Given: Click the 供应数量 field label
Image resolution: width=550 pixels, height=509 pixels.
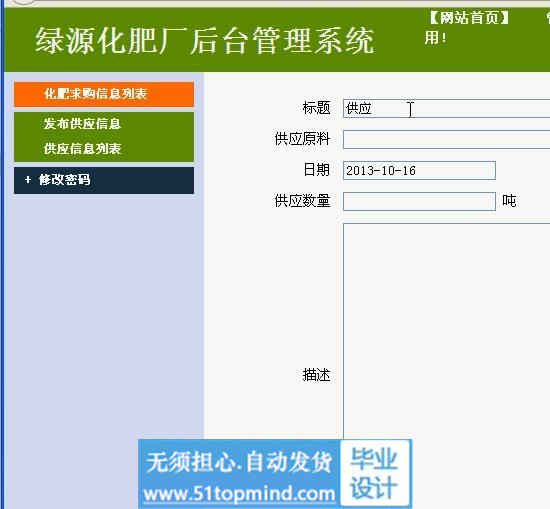Looking at the screenshot, I should pos(302,201).
